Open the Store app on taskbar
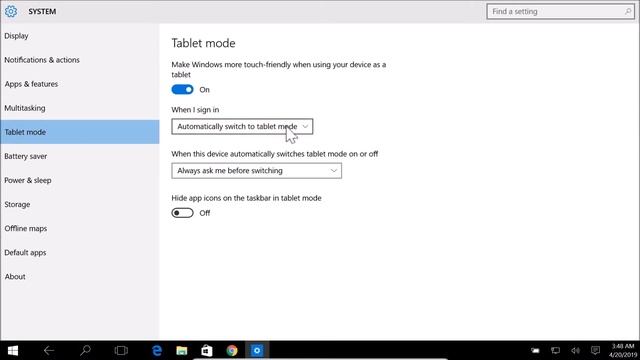This screenshot has height=360, width=640. (207, 351)
